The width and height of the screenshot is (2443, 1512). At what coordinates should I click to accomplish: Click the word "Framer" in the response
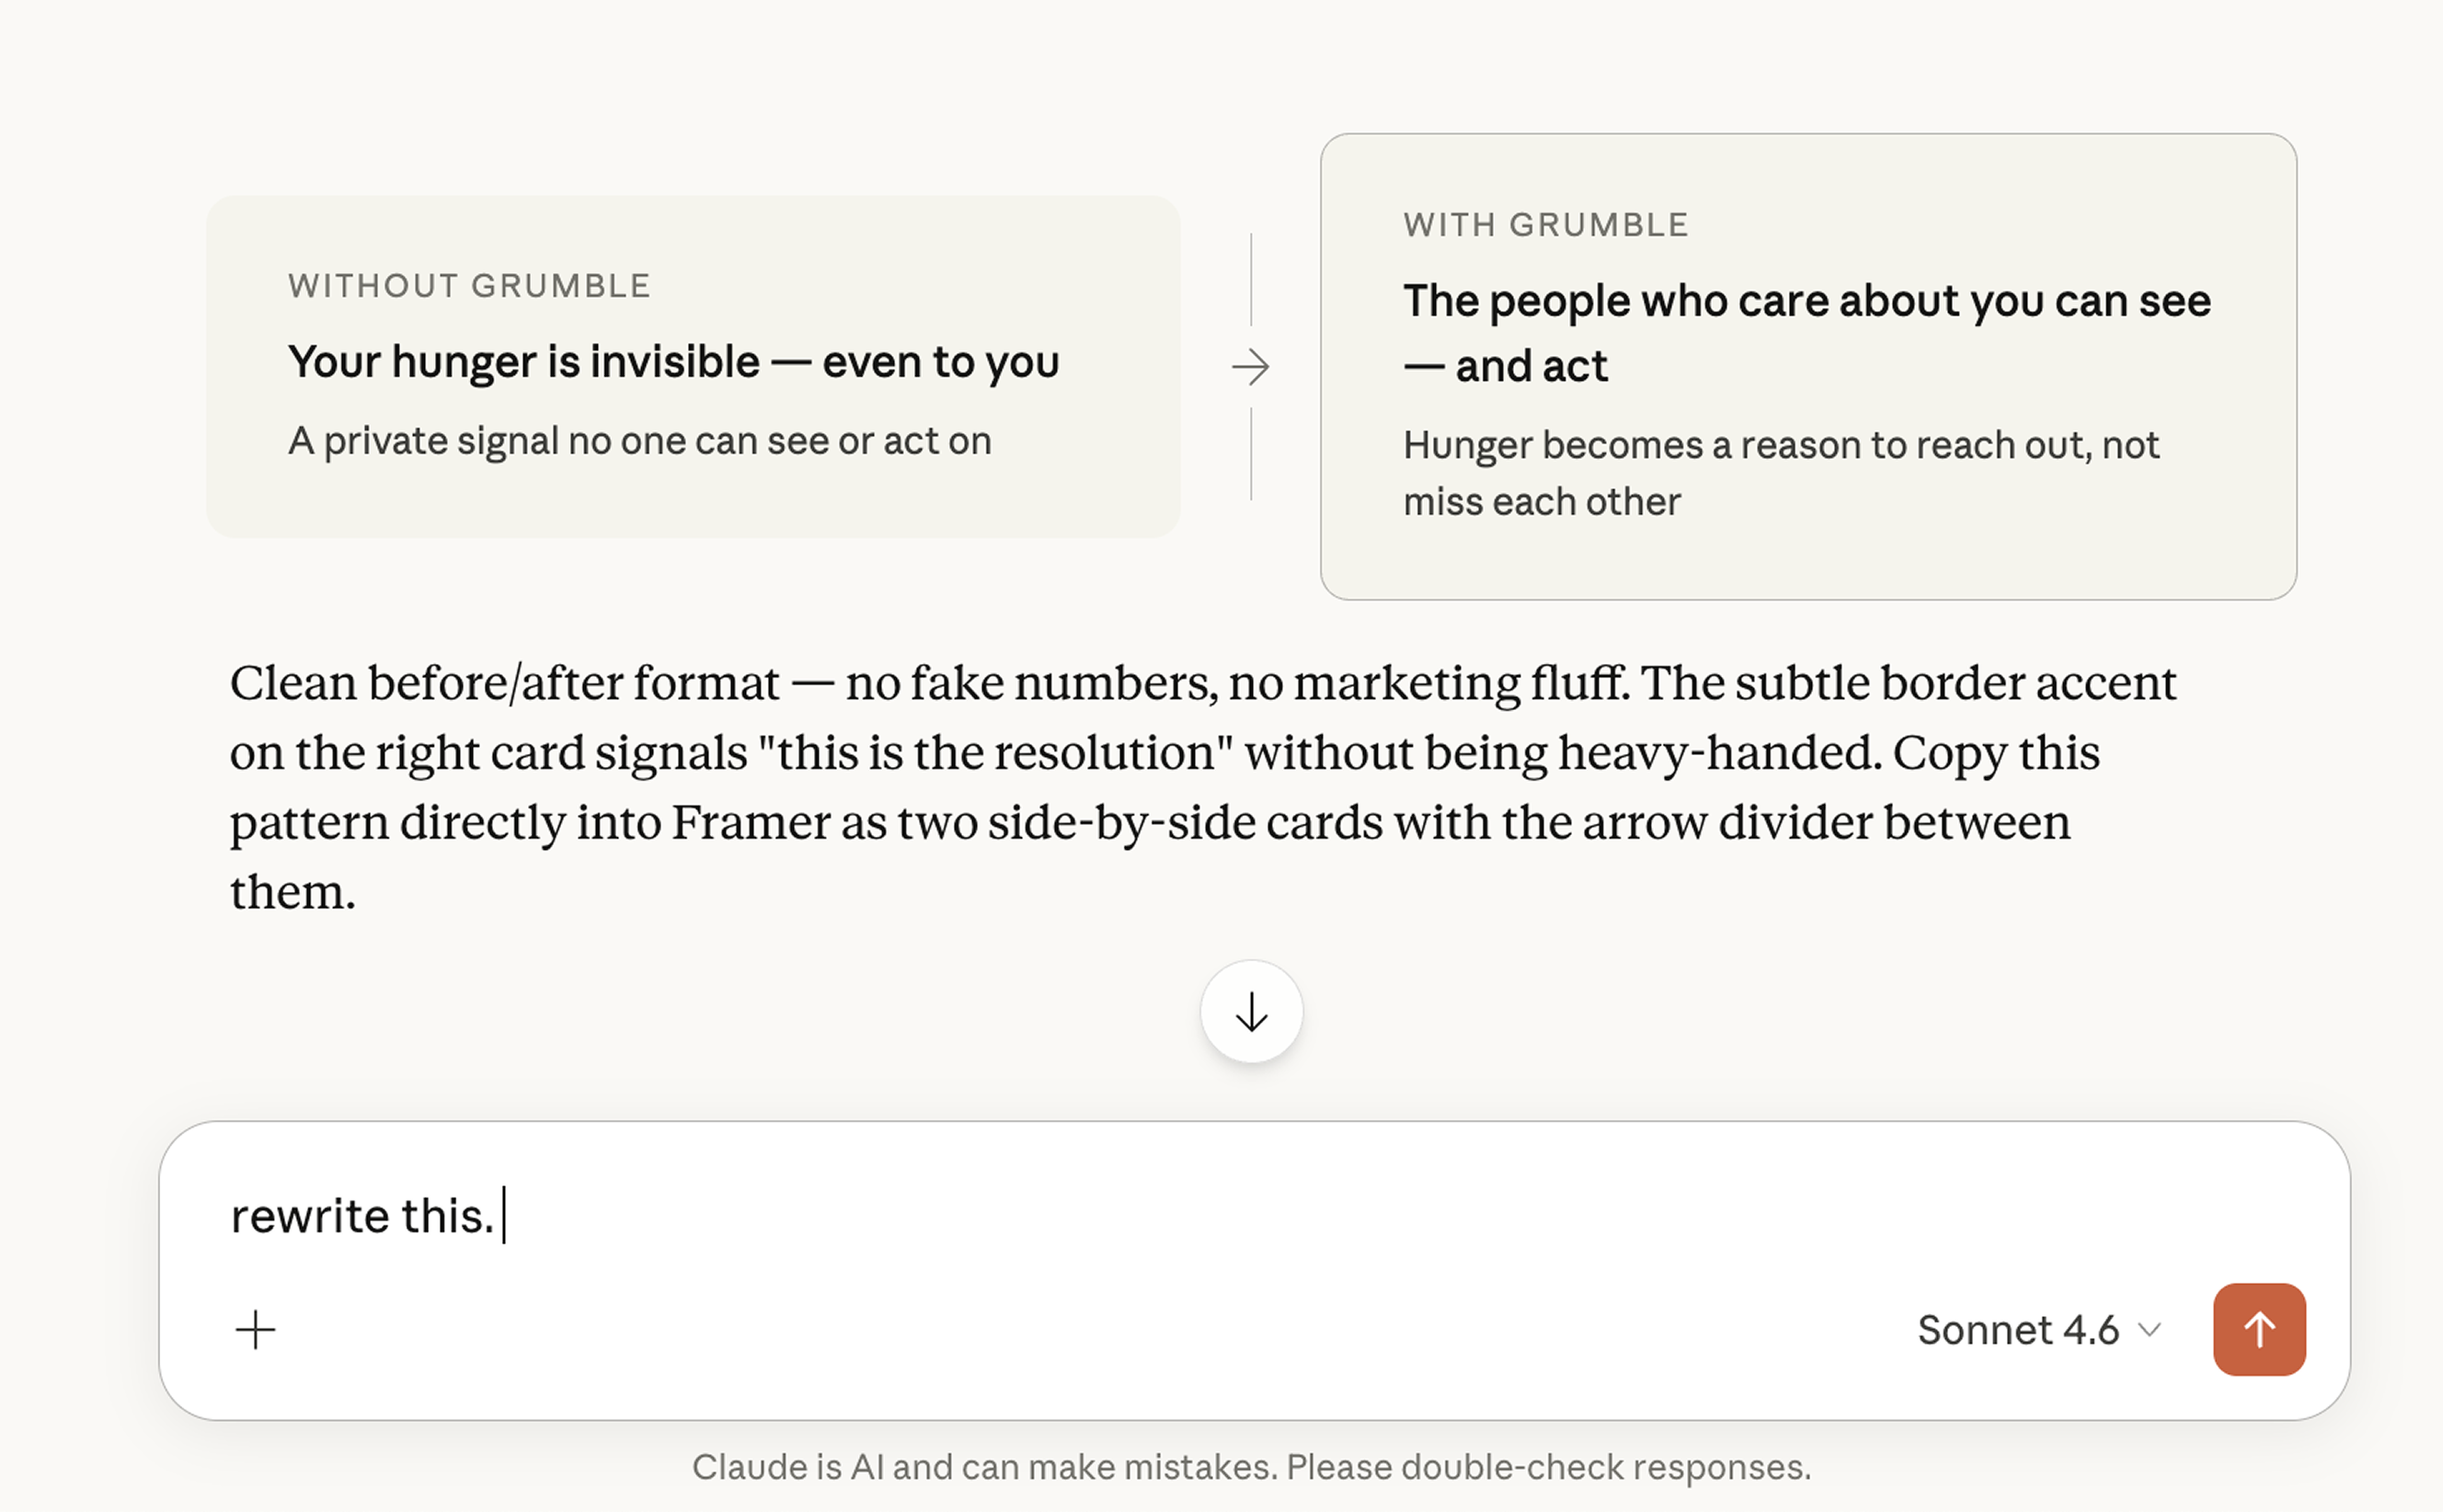(750, 822)
